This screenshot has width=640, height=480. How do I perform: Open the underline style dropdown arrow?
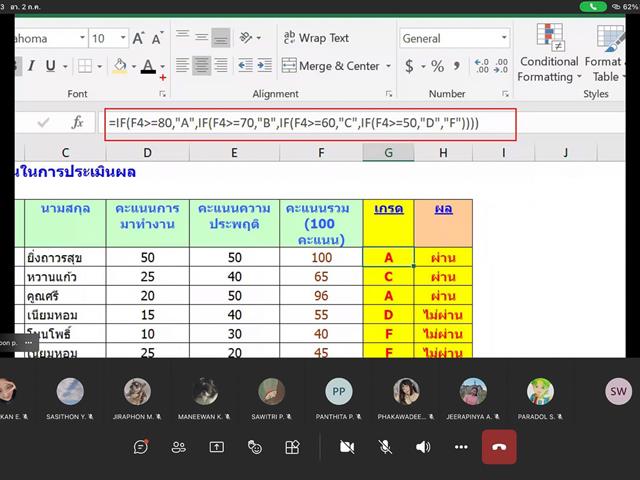click(x=65, y=66)
